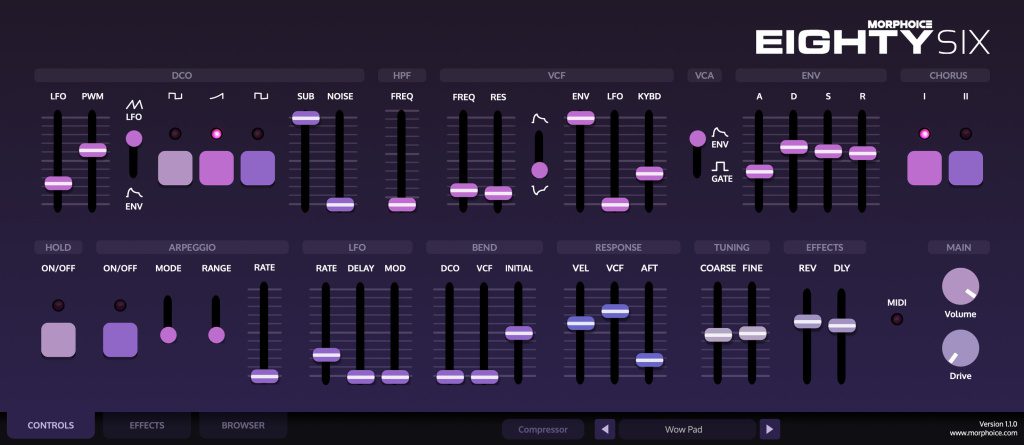The image size is (1024, 445).
Task: Click the pulse wave indicator LED
Action: [x=175, y=134]
